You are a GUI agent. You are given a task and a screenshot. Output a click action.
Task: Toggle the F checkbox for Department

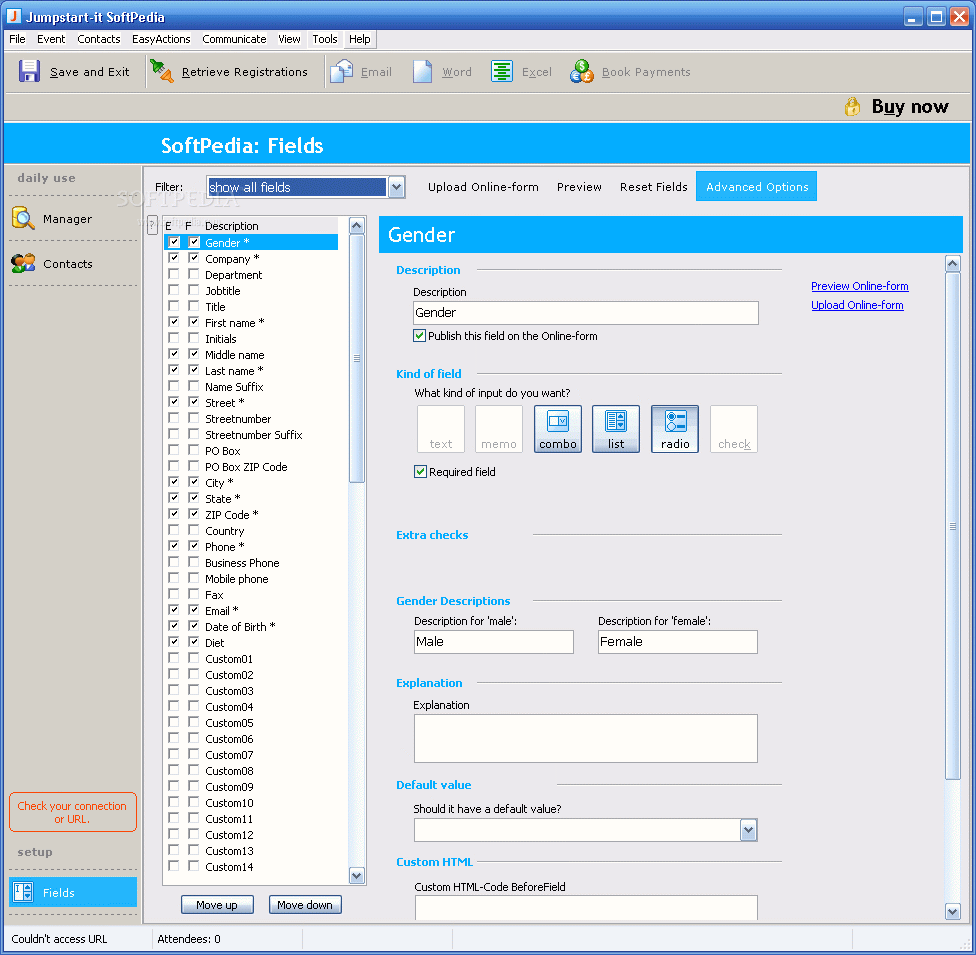194,274
